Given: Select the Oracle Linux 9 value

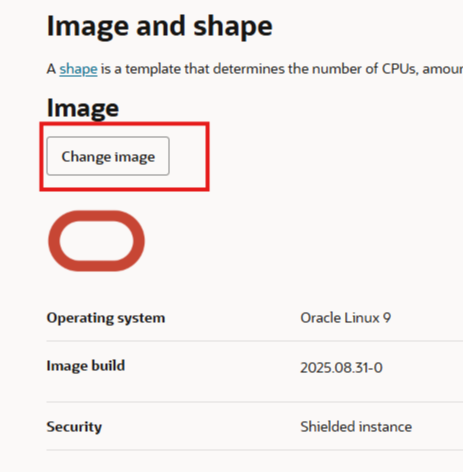Looking at the screenshot, I should (345, 318).
